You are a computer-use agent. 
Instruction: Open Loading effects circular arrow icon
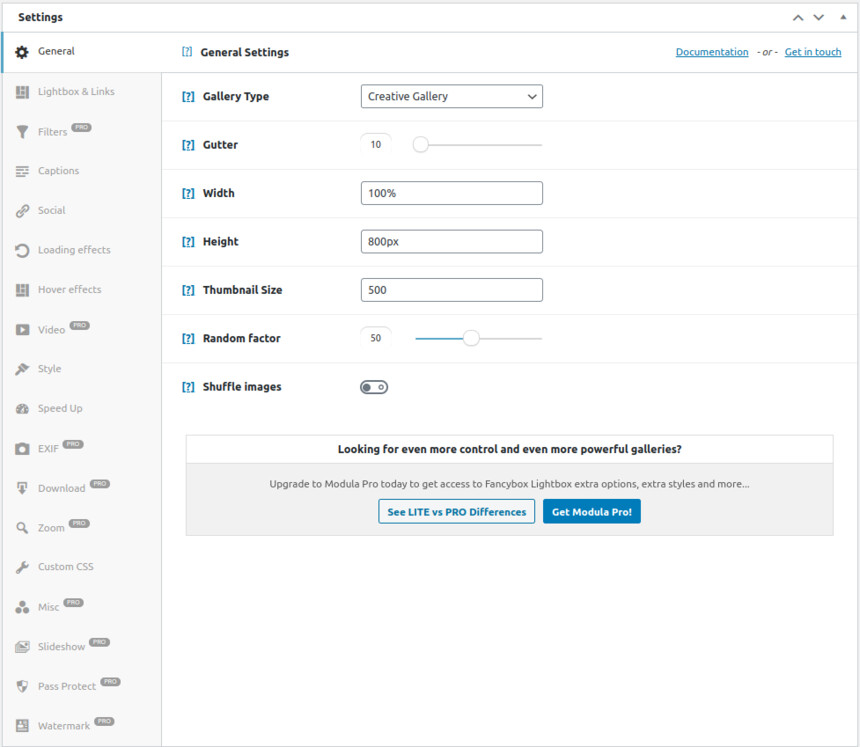[22, 251]
